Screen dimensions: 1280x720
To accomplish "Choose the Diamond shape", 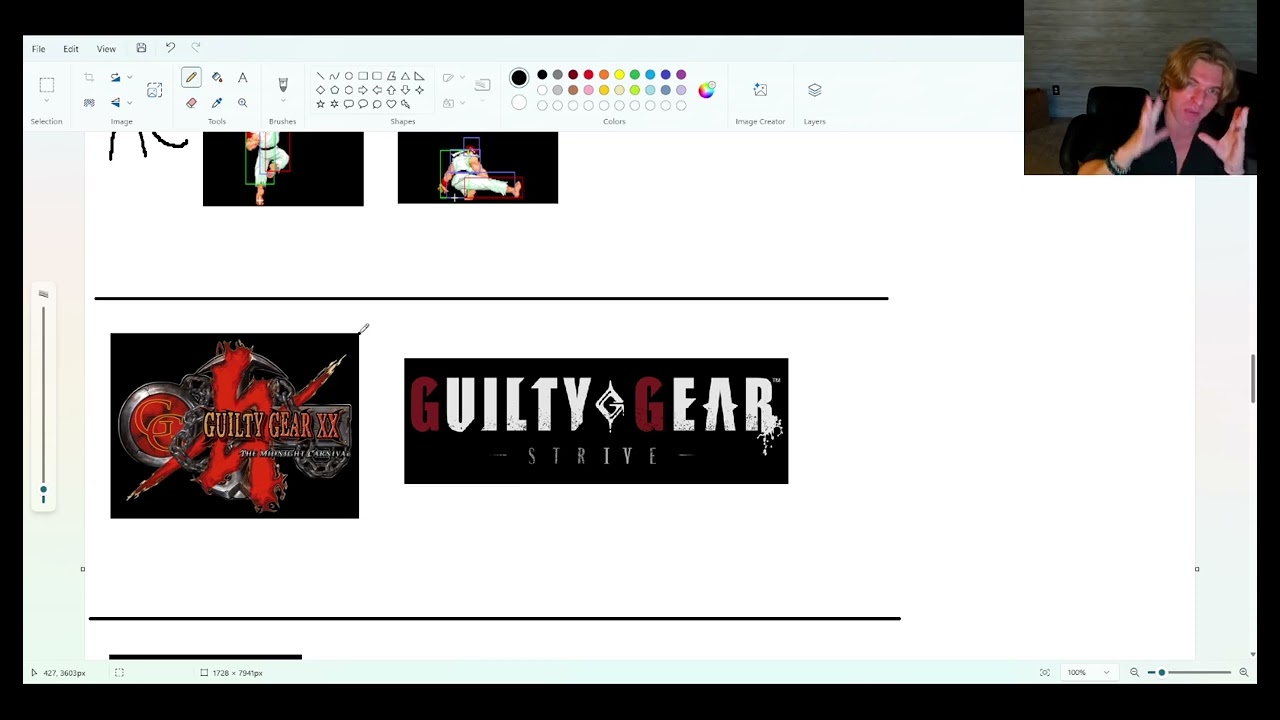I will 320,90.
